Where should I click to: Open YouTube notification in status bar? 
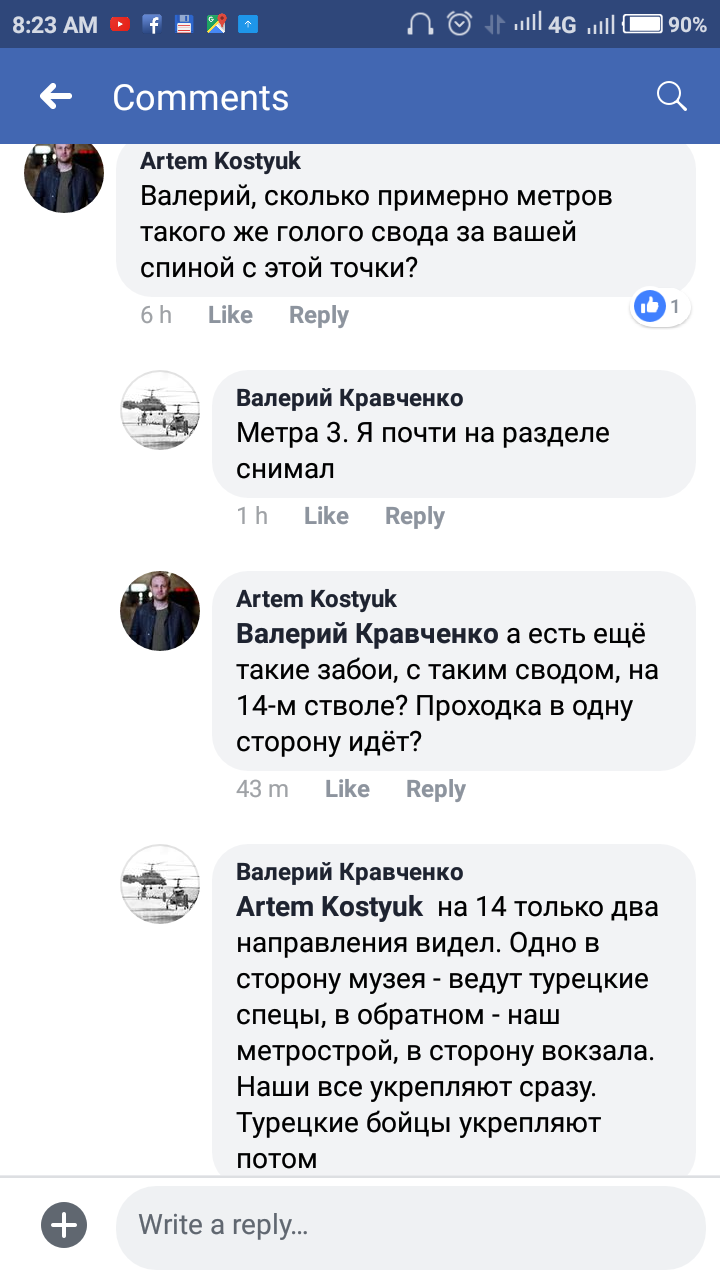coord(120,25)
